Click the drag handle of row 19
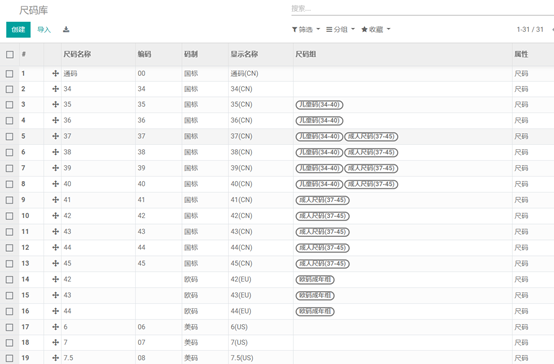Screen dimensions: 554x364 [x=55, y=358]
